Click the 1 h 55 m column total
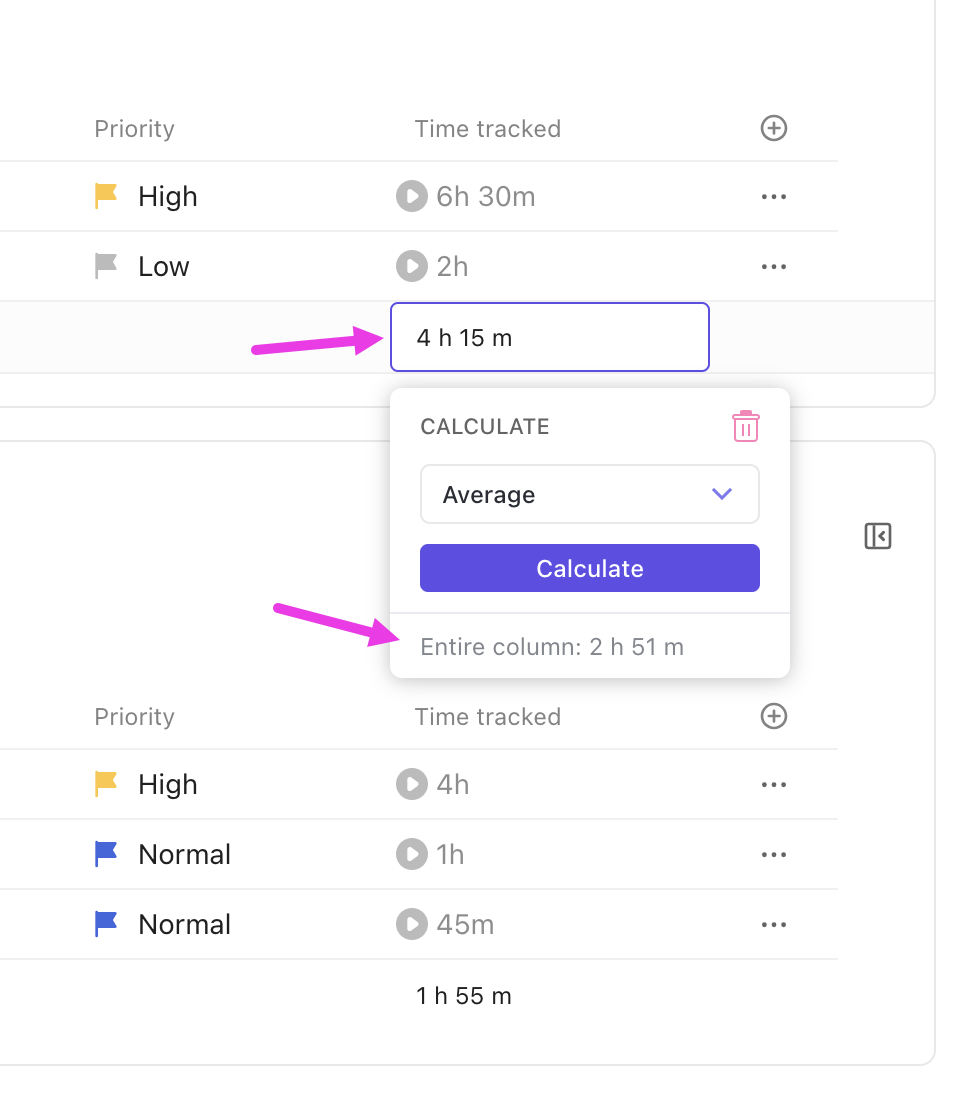The image size is (956, 1106). (464, 996)
